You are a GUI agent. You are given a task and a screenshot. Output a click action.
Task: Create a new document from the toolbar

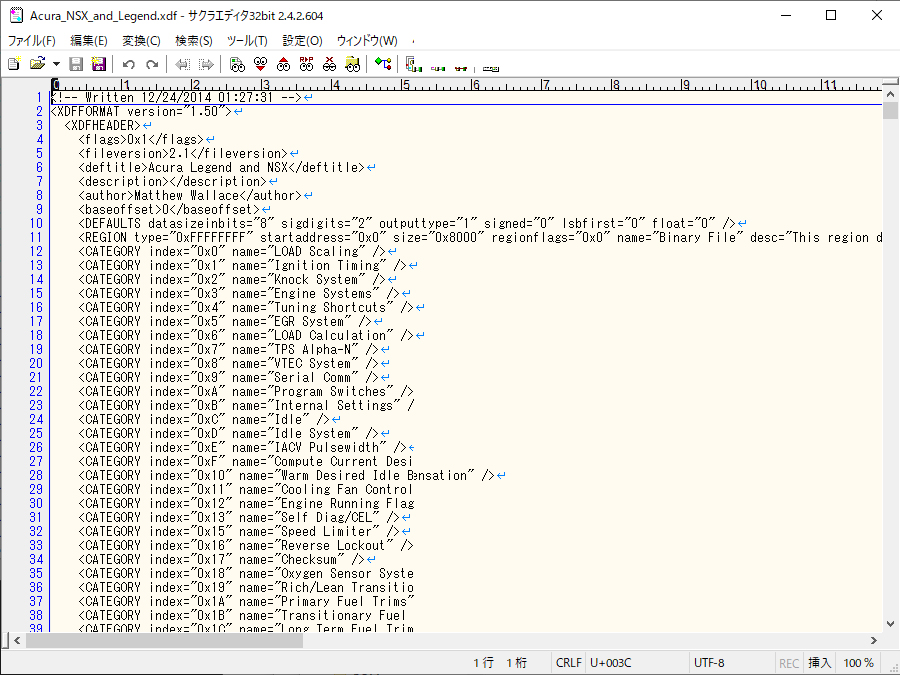coord(14,64)
